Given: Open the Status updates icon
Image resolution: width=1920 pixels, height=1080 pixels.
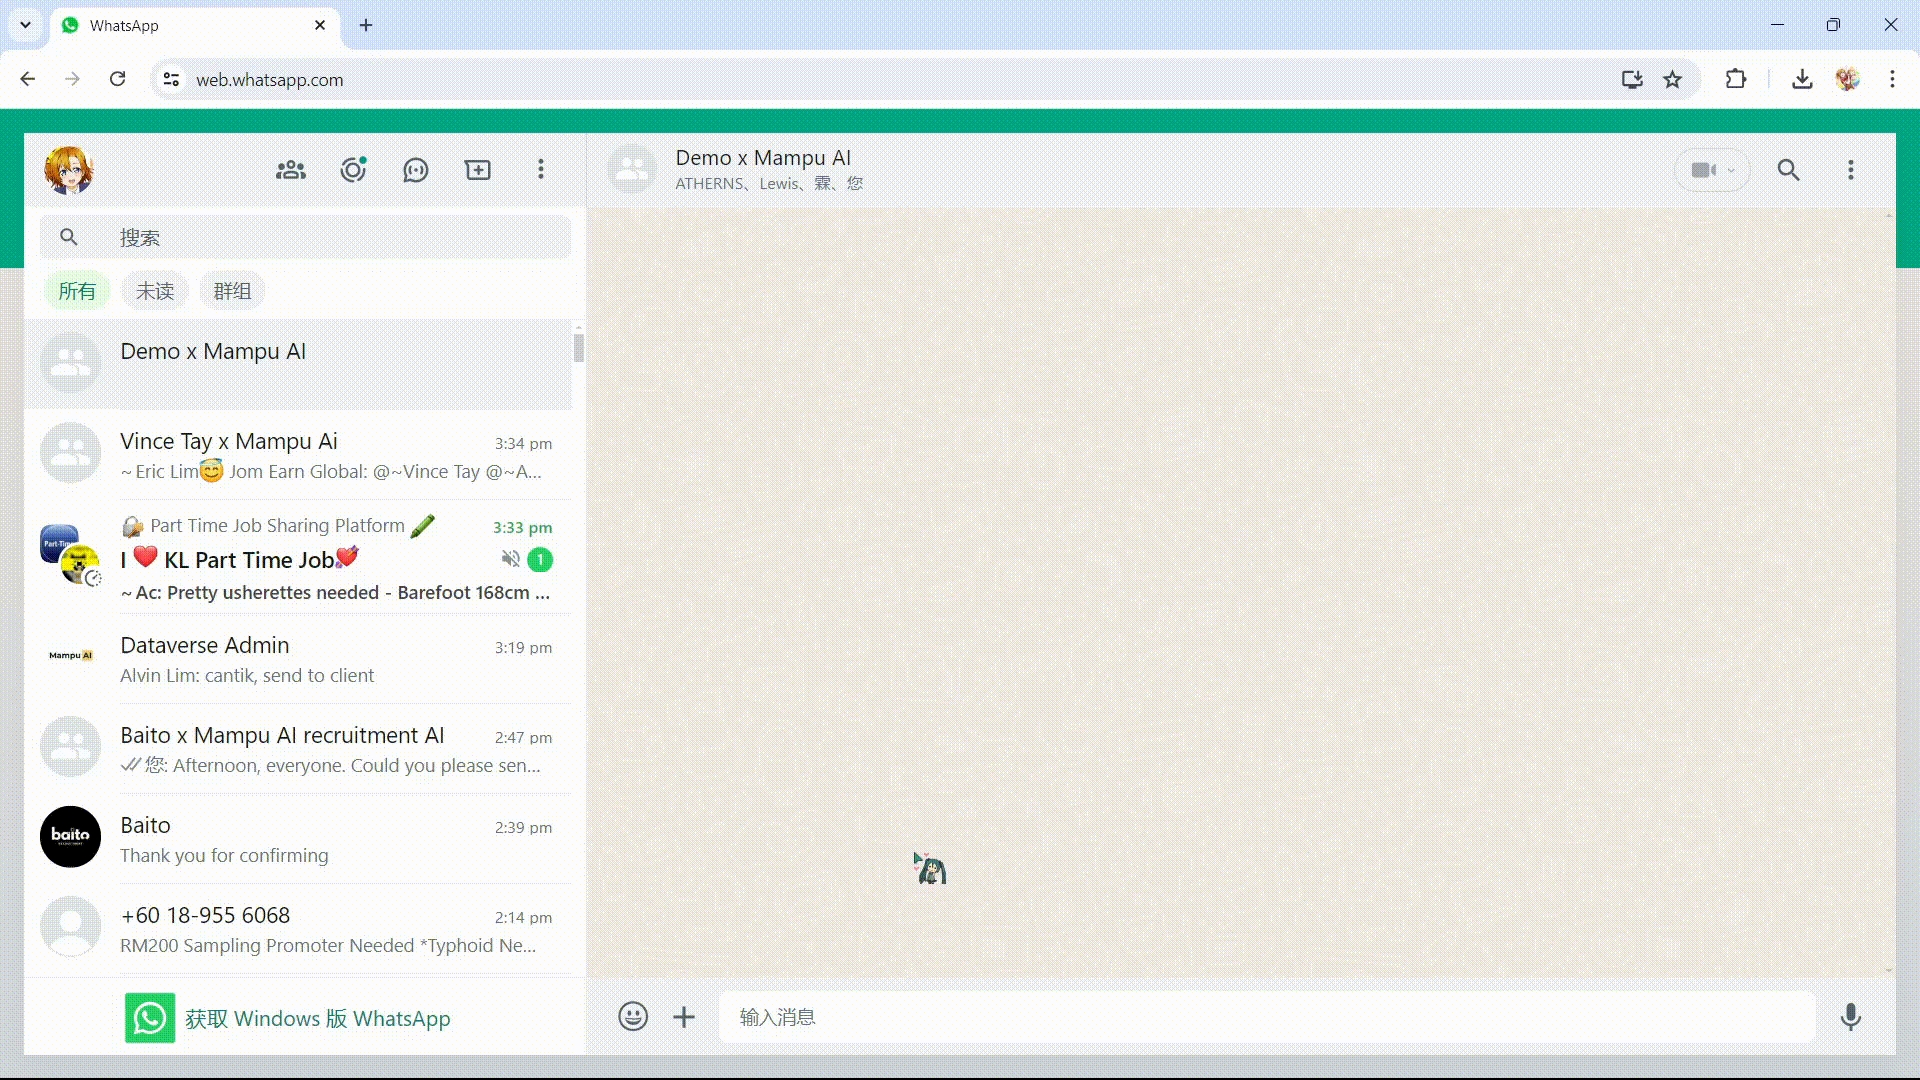Looking at the screenshot, I should point(353,170).
